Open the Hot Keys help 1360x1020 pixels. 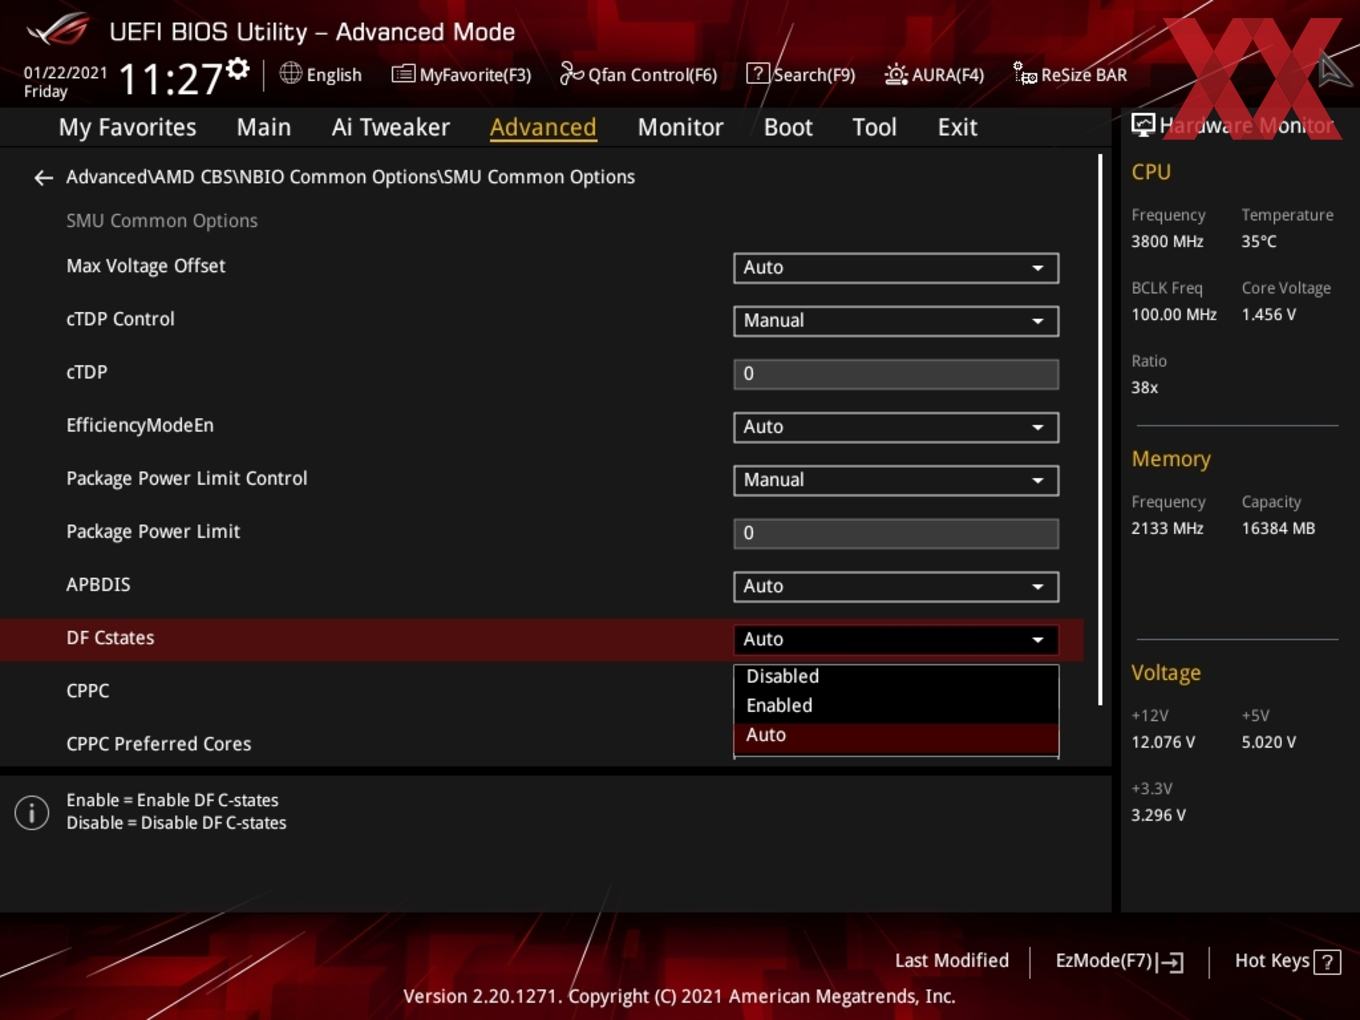coord(1287,961)
